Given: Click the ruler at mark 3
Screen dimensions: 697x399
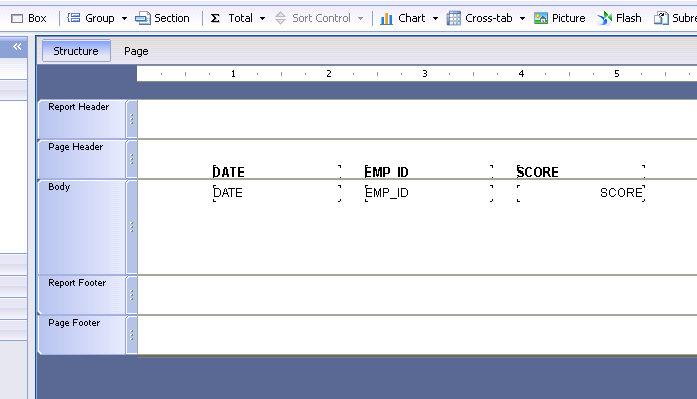Looking at the screenshot, I should click(x=425, y=74).
